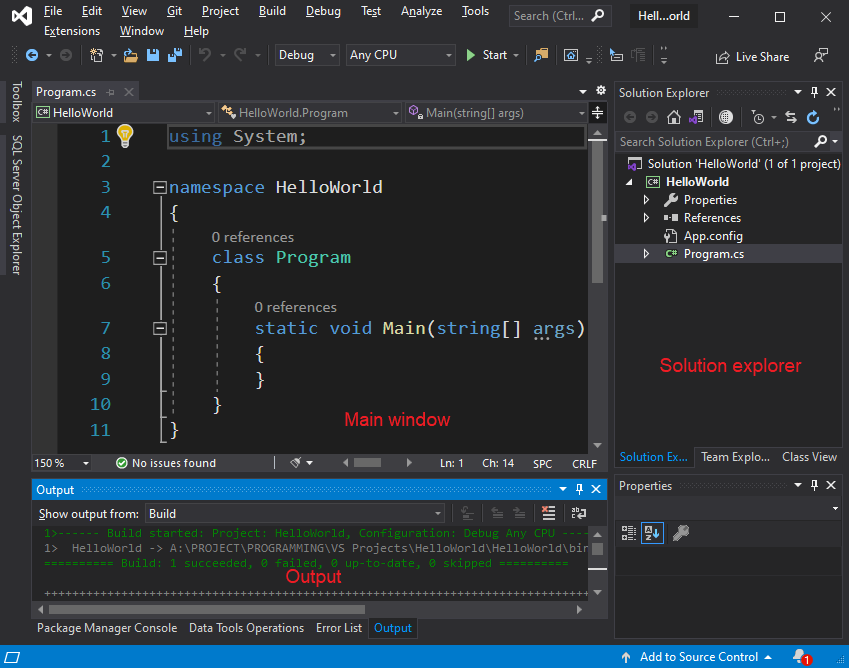Expand the References node in Solution Explorer
This screenshot has height=668, width=849.
pos(647,218)
